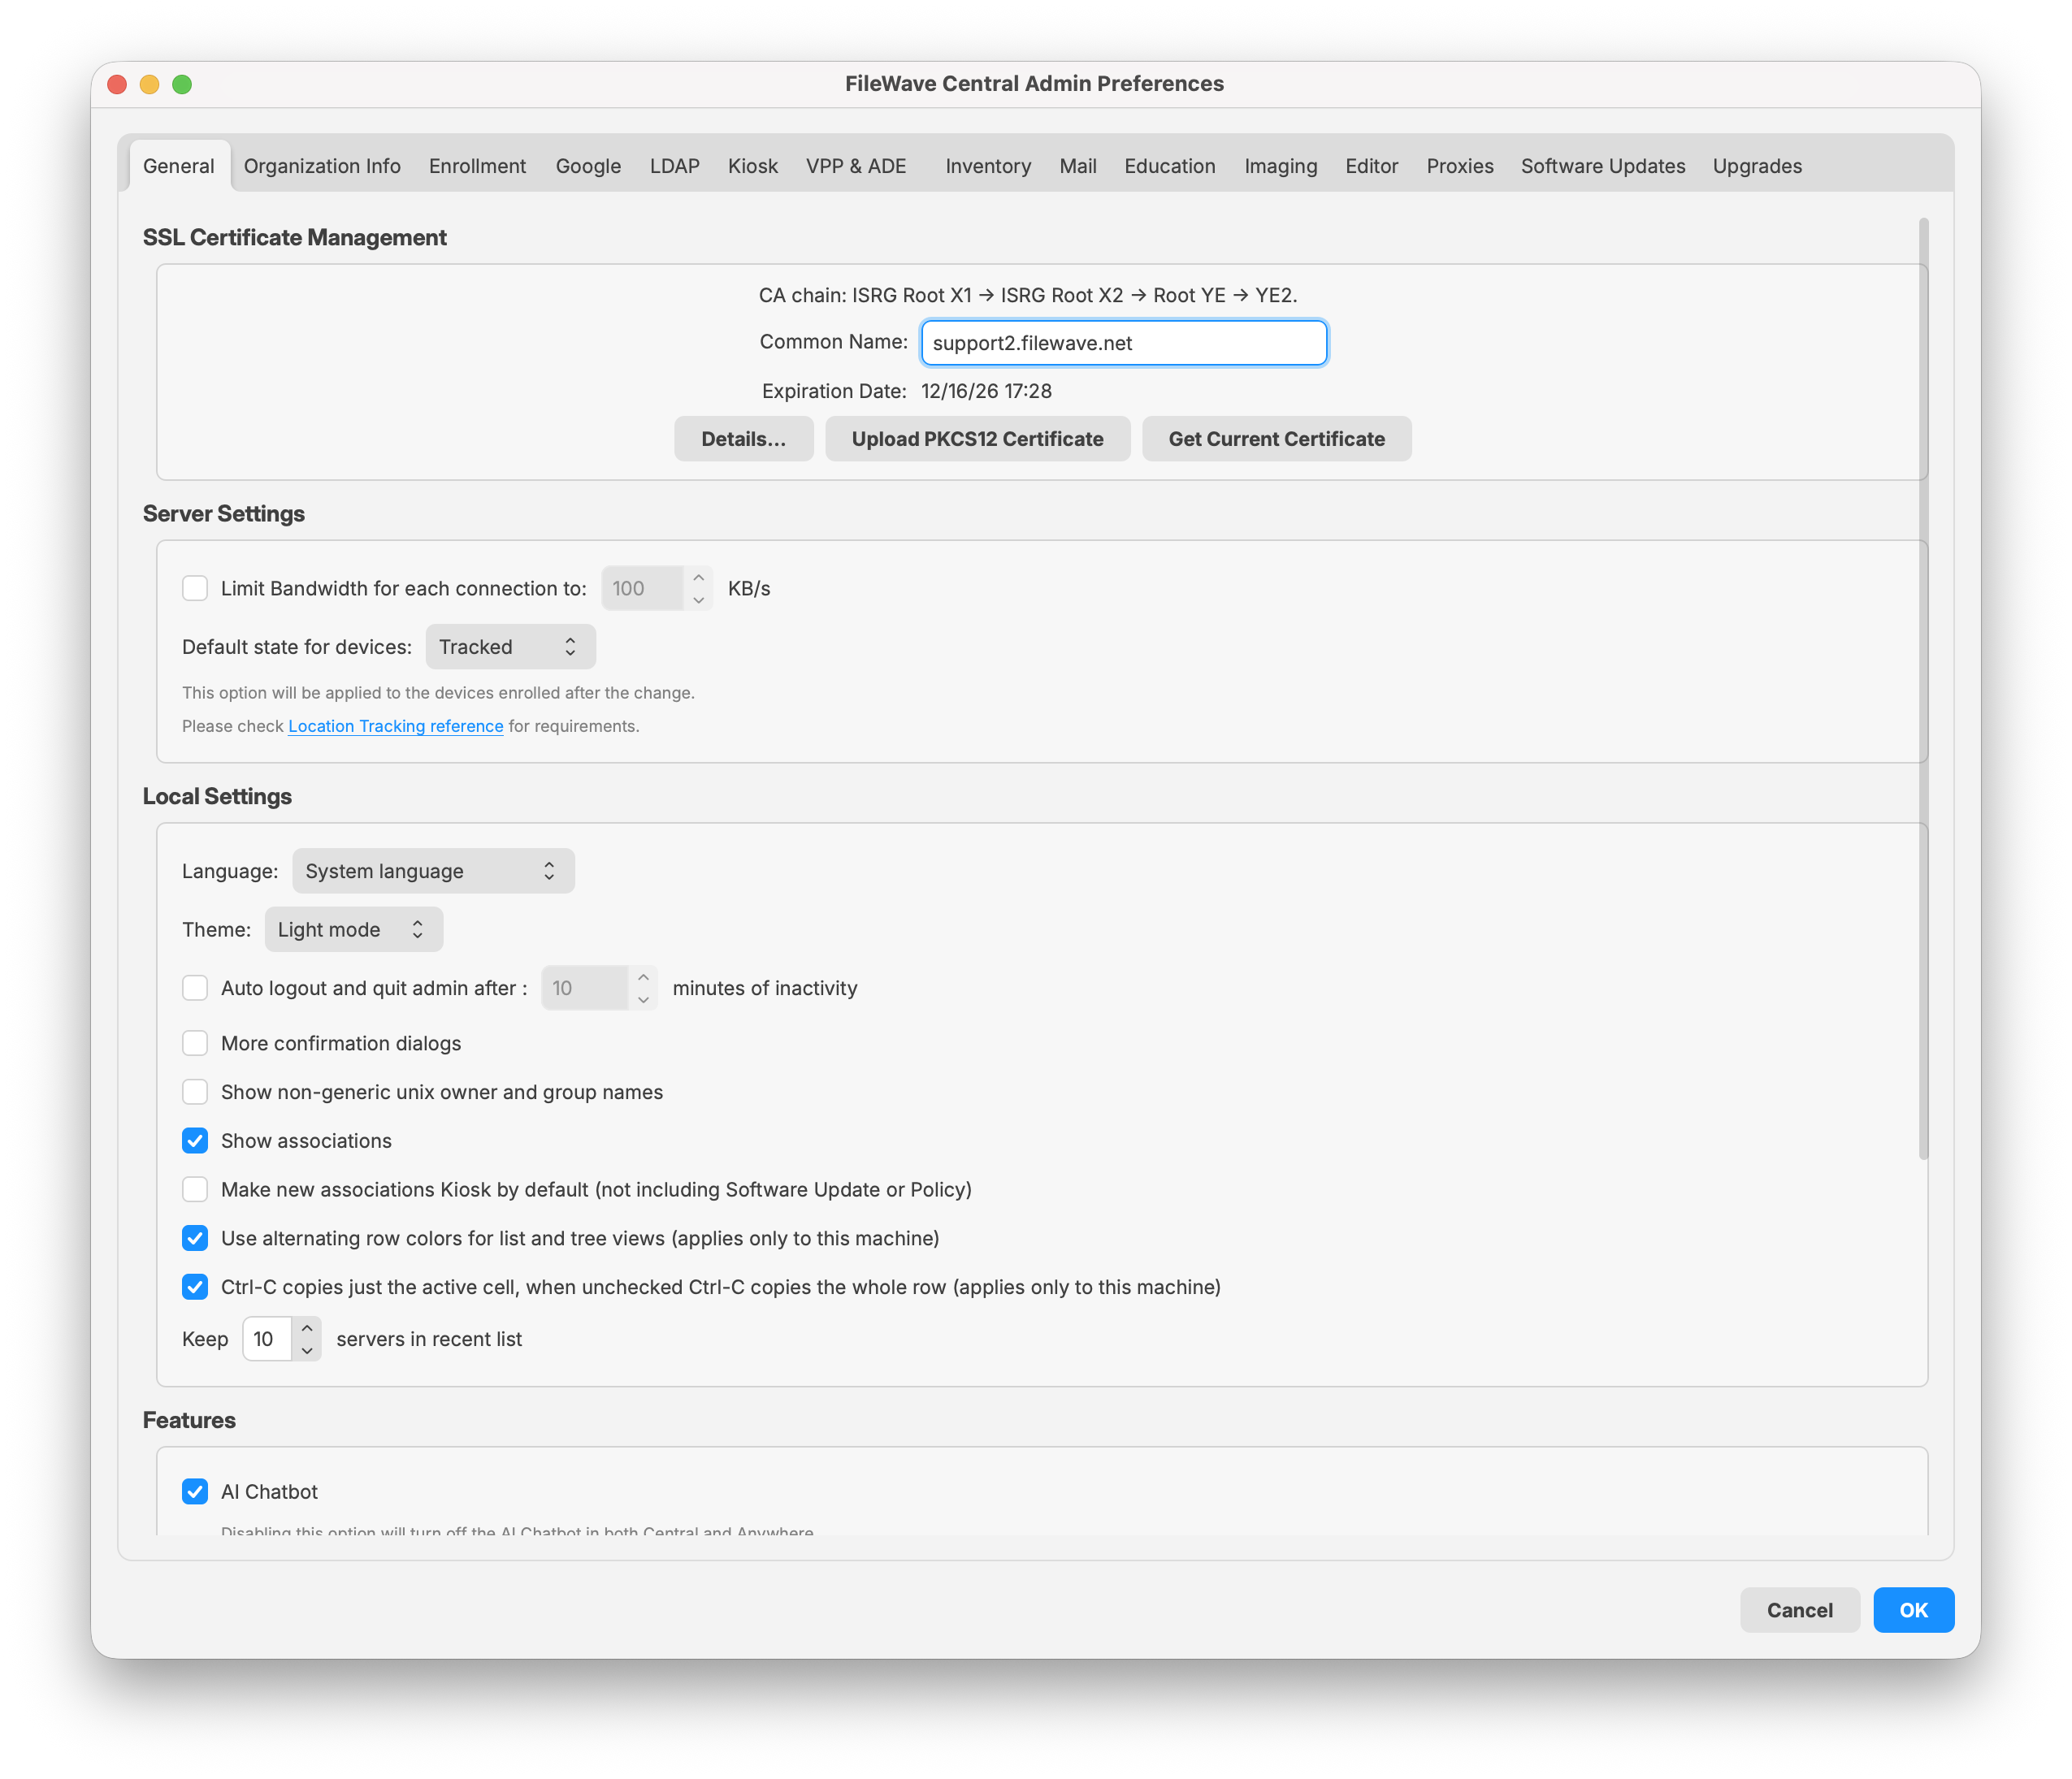This screenshot has width=2072, height=1779.
Task: Uncheck the AI Chatbot feature
Action: pyautogui.click(x=195, y=1492)
